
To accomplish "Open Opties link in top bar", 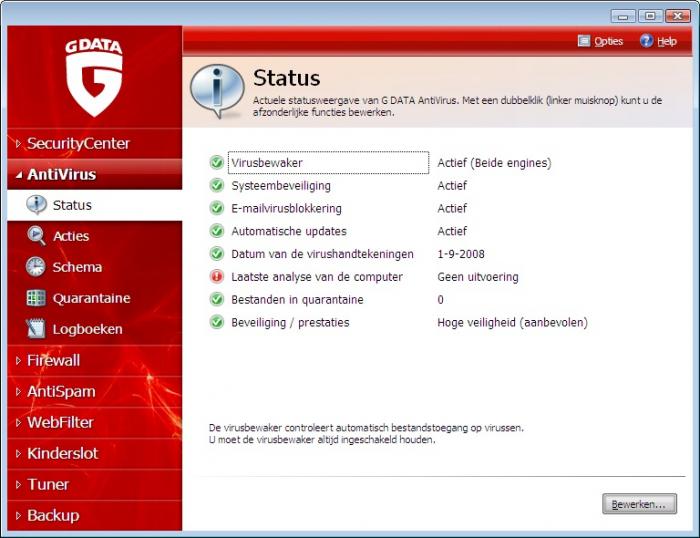I will point(608,41).
